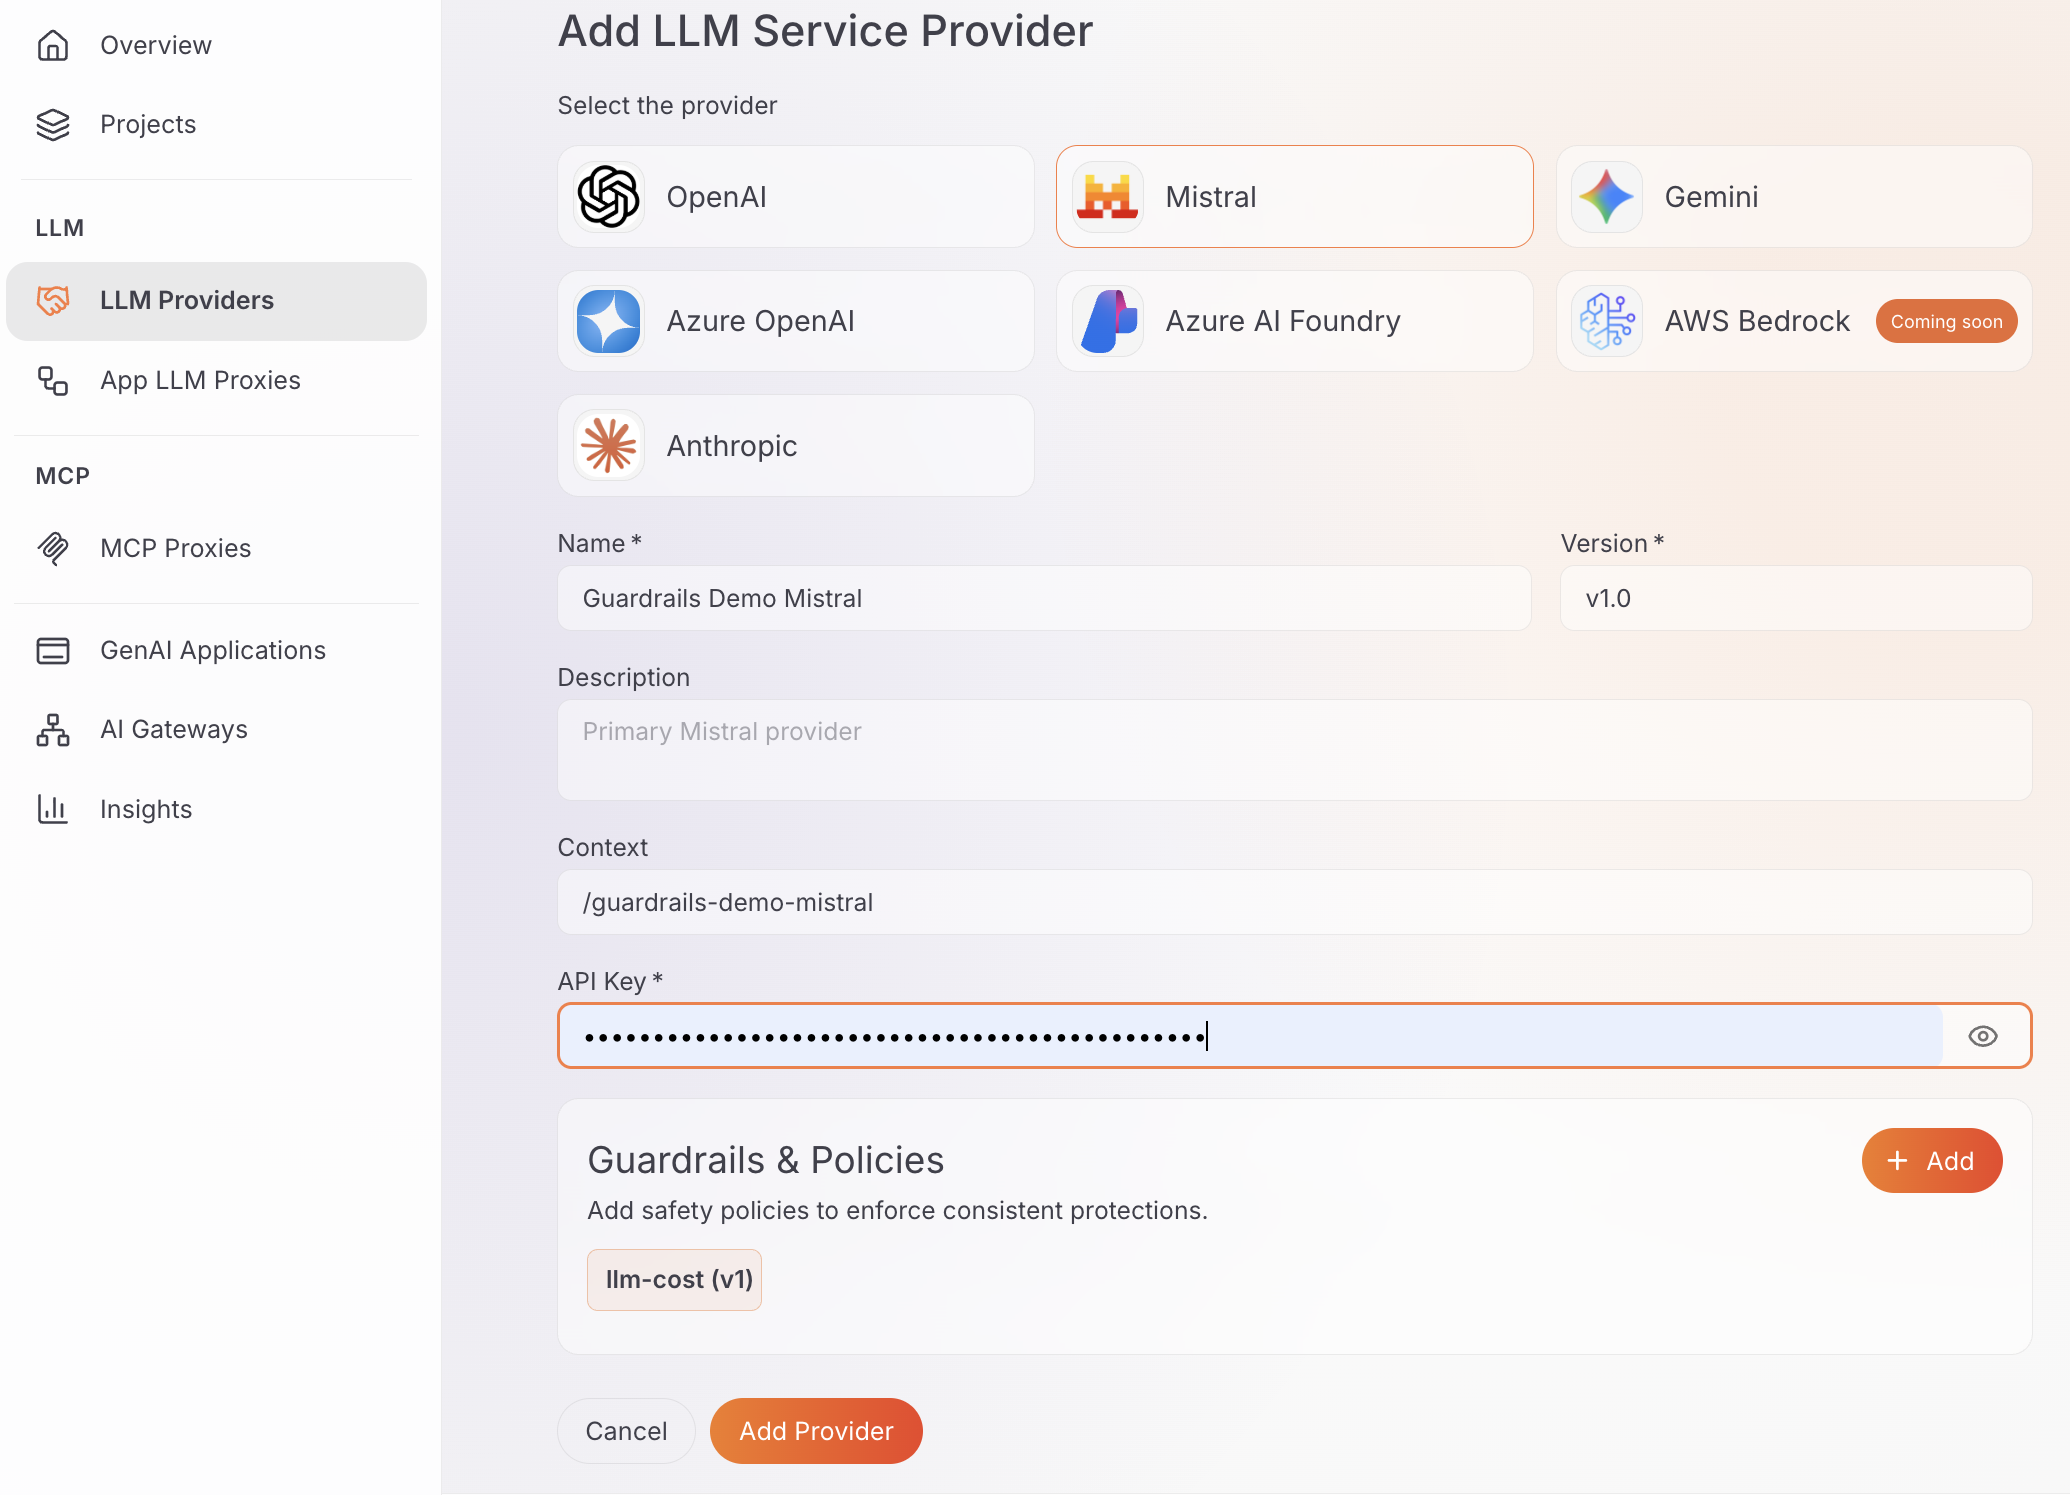Click the llm-cost (v1) policy chip
This screenshot has height=1495, width=2070.
(x=674, y=1280)
